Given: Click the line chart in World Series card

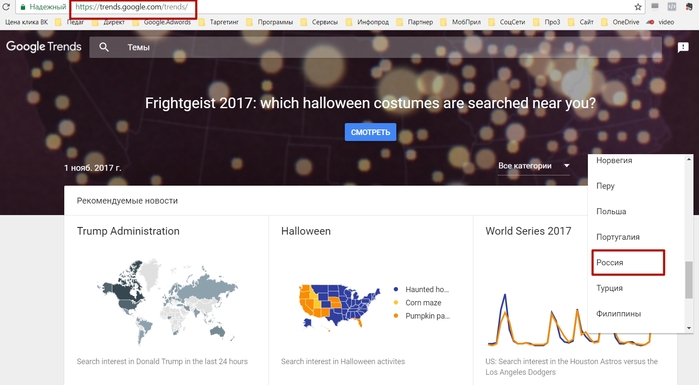Looking at the screenshot, I should click(570, 320).
